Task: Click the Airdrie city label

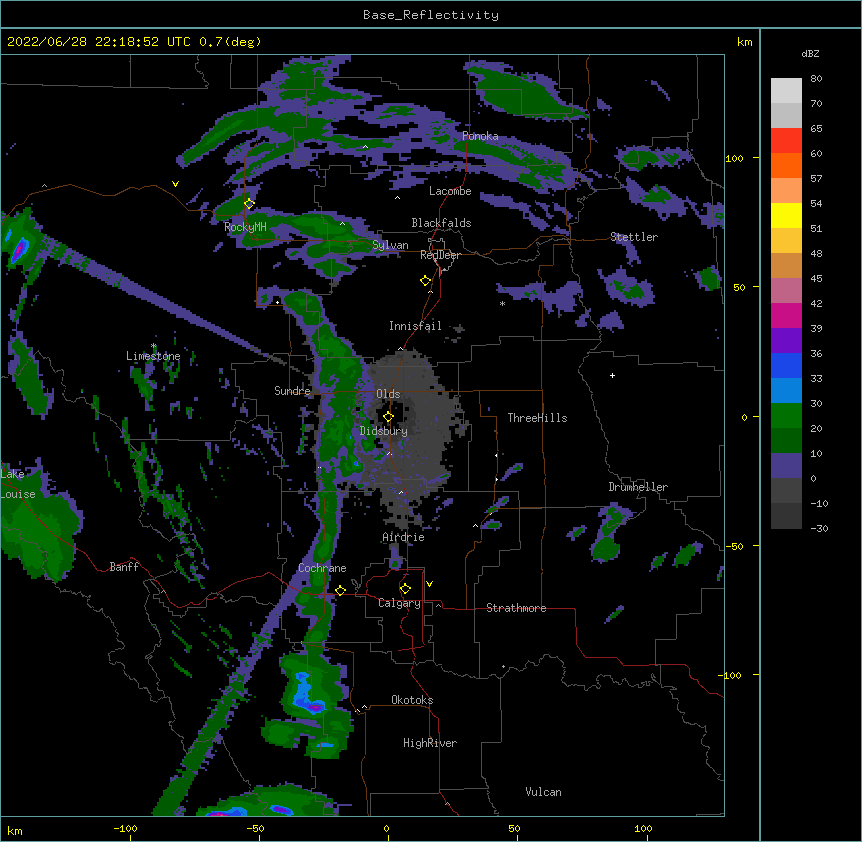Action: click(404, 537)
